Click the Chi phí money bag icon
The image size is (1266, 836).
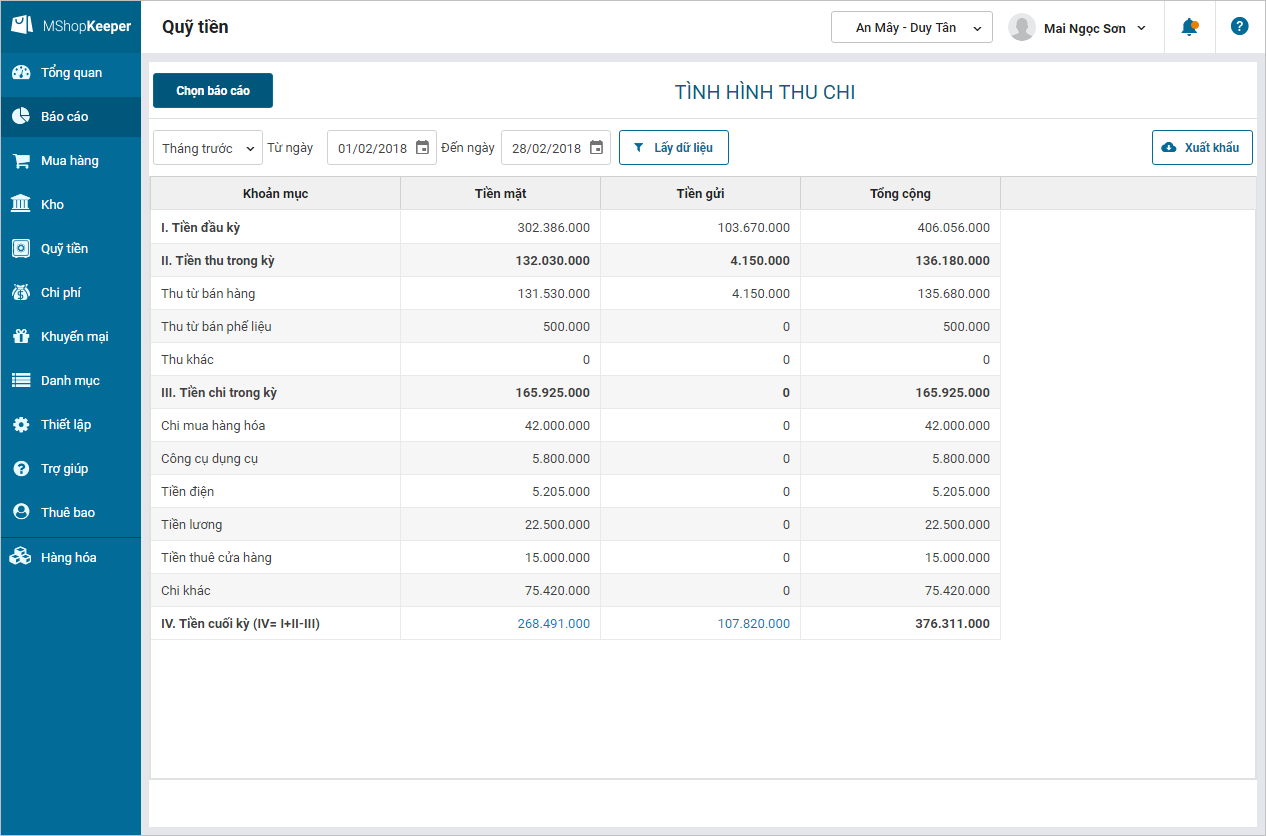pyautogui.click(x=21, y=293)
